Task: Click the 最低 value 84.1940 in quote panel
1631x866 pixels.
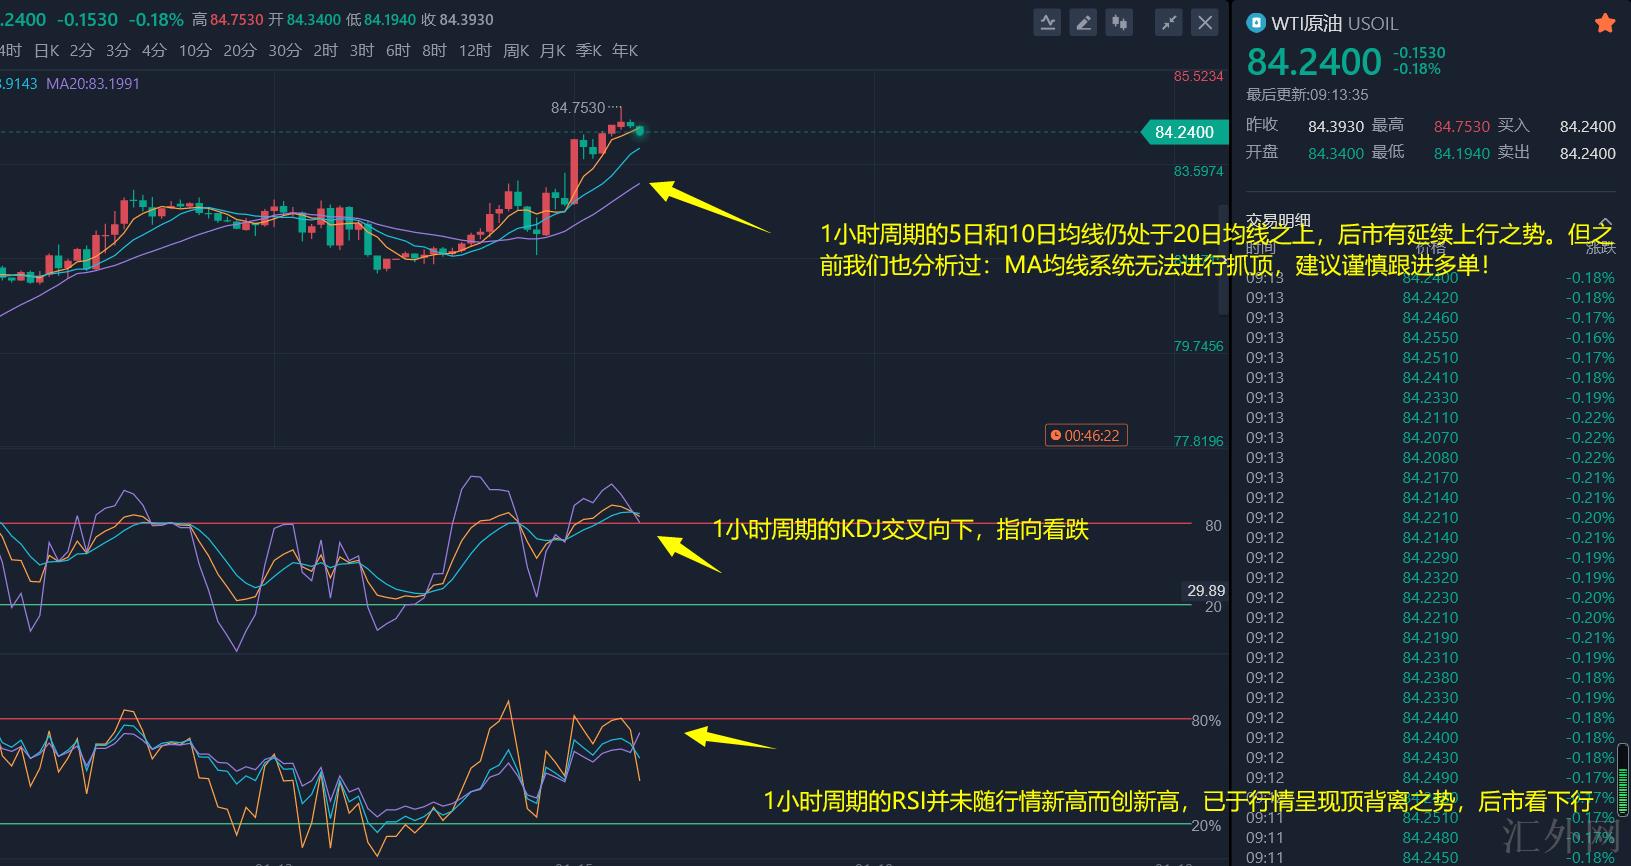Action: (x=1462, y=153)
